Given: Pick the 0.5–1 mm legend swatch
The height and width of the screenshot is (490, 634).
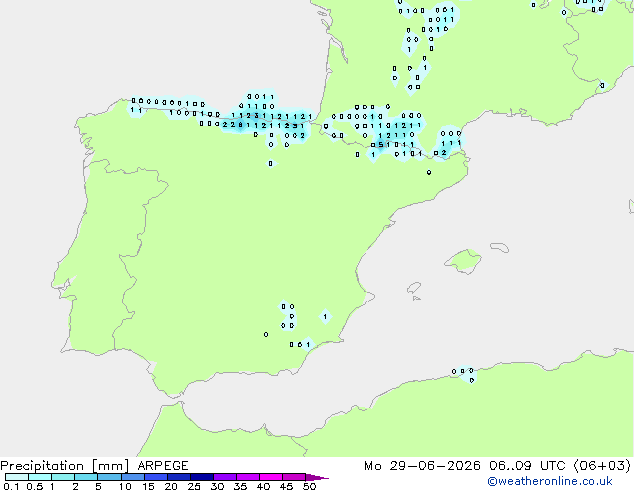Looking at the screenshot, I should (x=40, y=477).
